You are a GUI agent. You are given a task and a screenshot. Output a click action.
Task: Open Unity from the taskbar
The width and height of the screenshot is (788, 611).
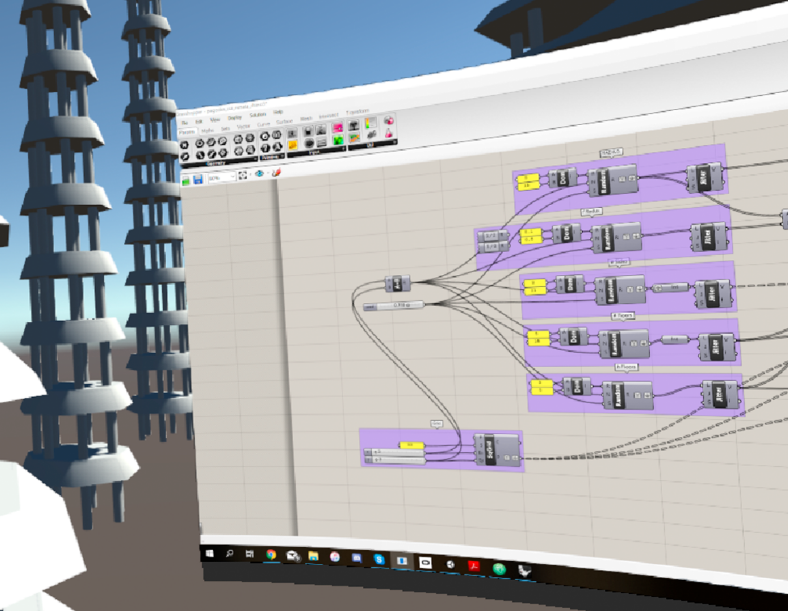point(450,564)
